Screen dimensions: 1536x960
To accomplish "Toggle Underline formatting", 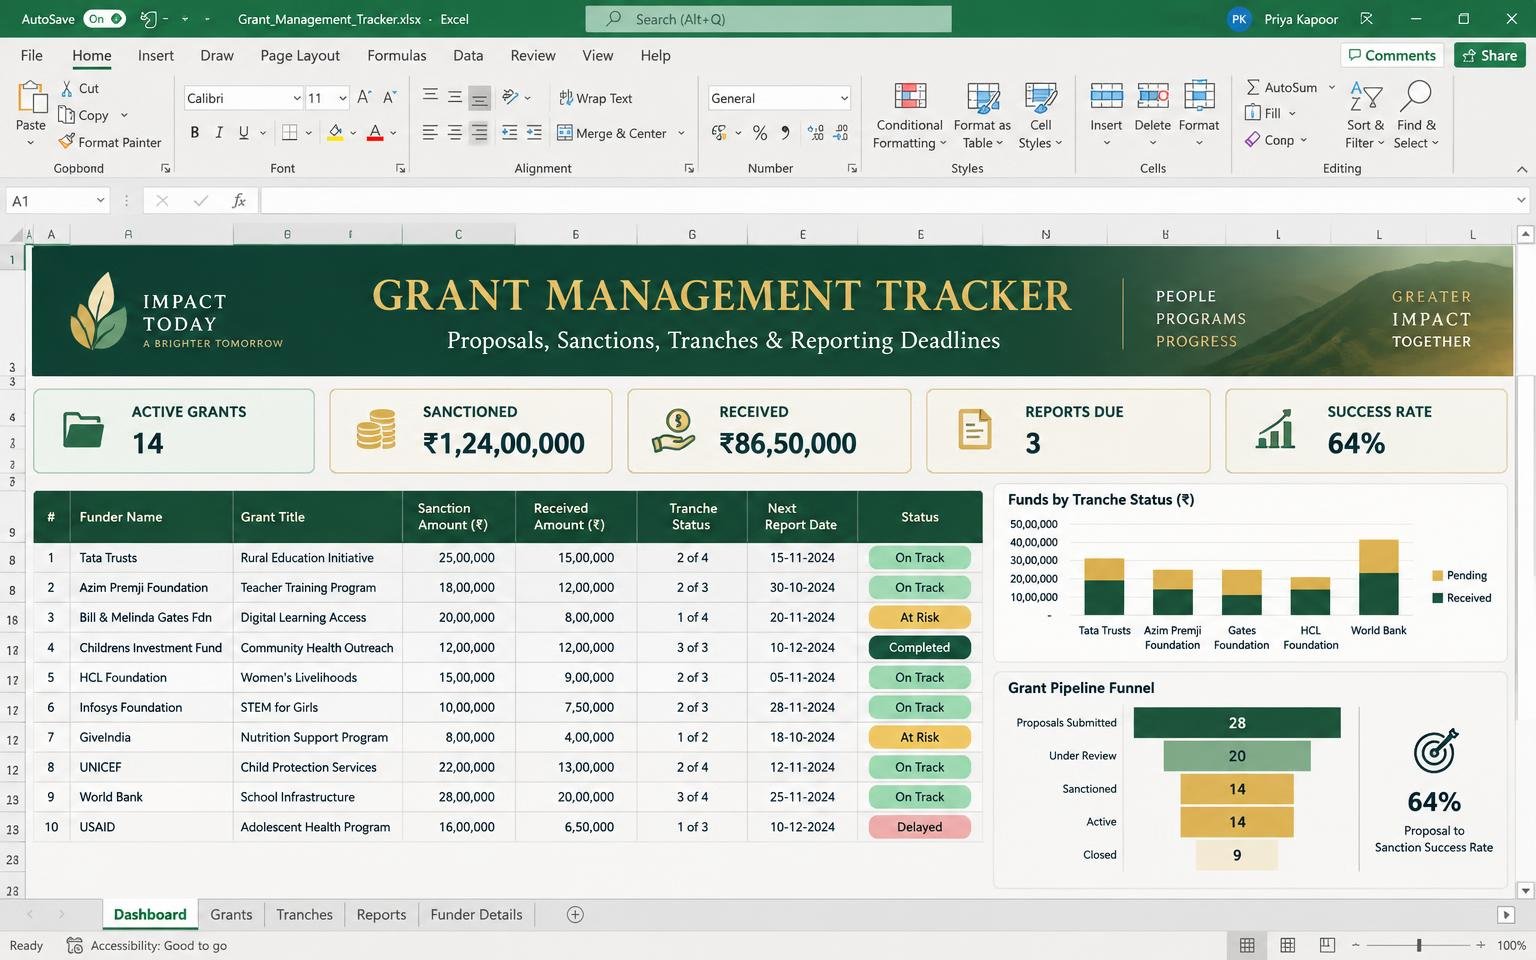I will point(243,132).
